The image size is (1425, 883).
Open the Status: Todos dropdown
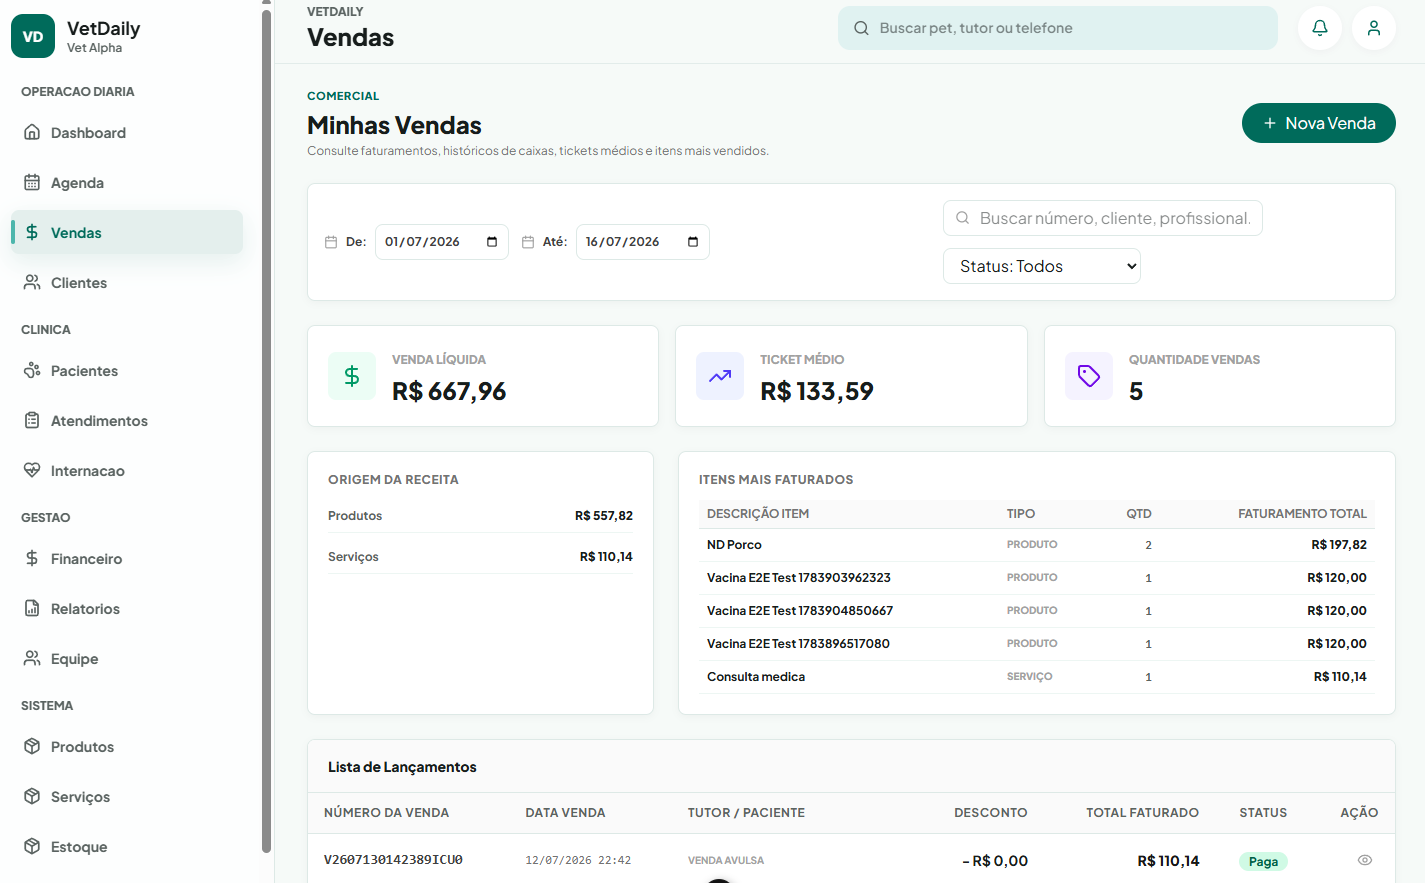pos(1042,266)
